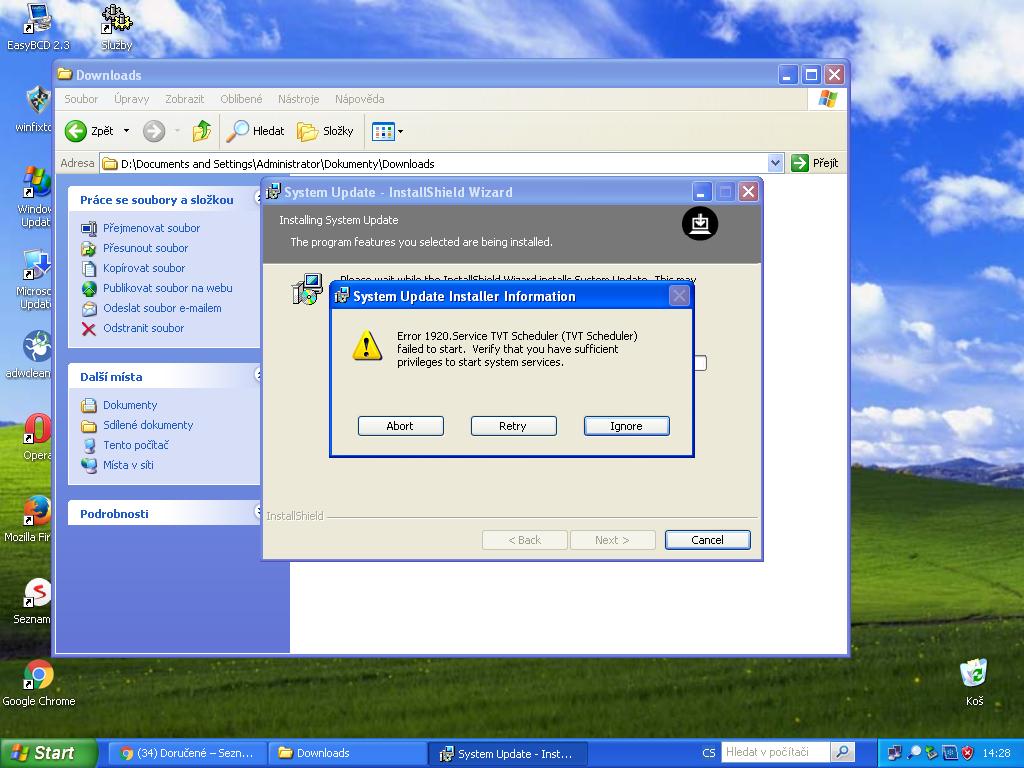
Task: Click the Abort button in error dialog
Action: point(400,426)
